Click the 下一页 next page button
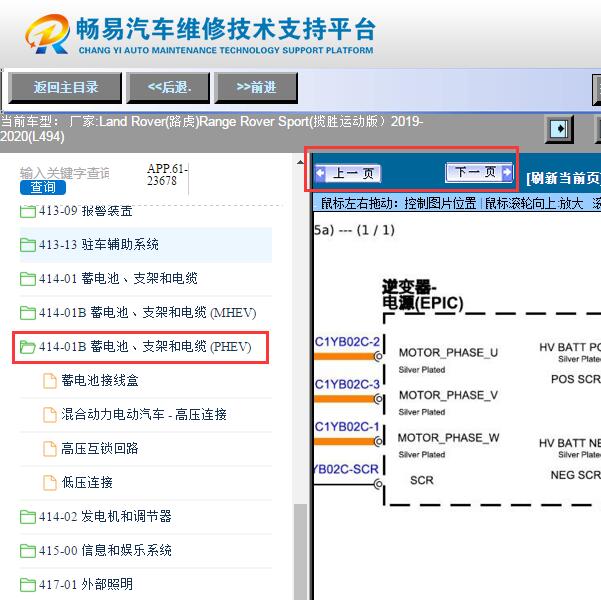601x600 pixels. coord(479,172)
